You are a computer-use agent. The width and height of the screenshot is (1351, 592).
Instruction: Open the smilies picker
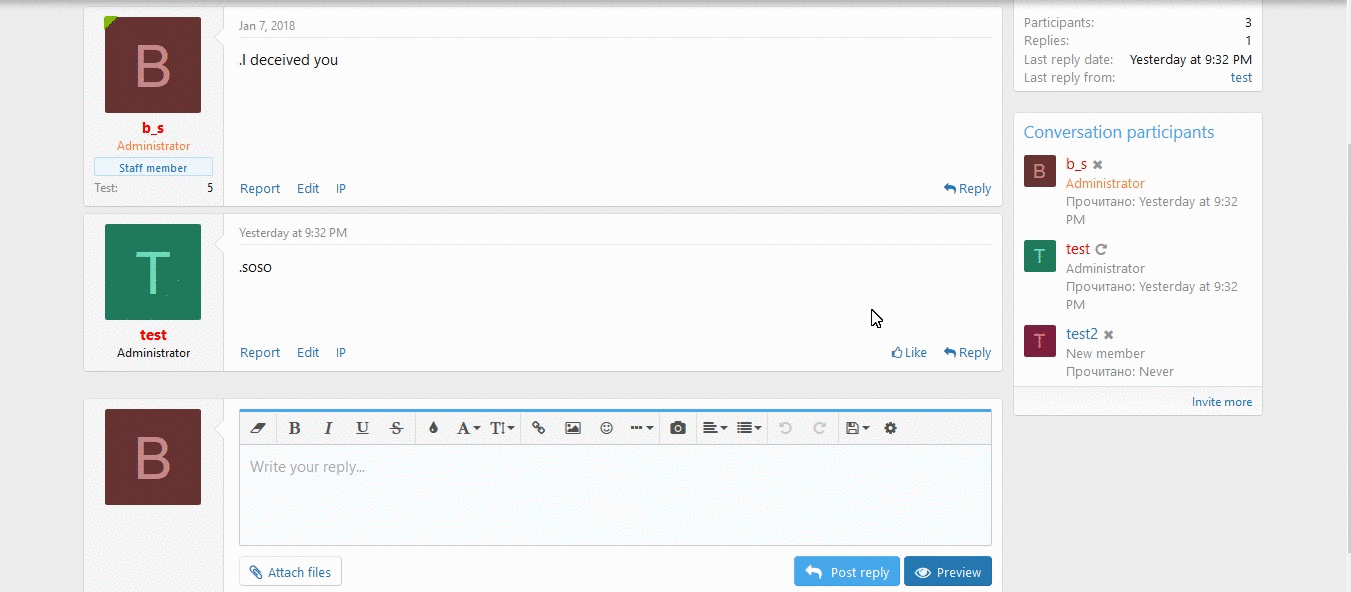pos(606,428)
